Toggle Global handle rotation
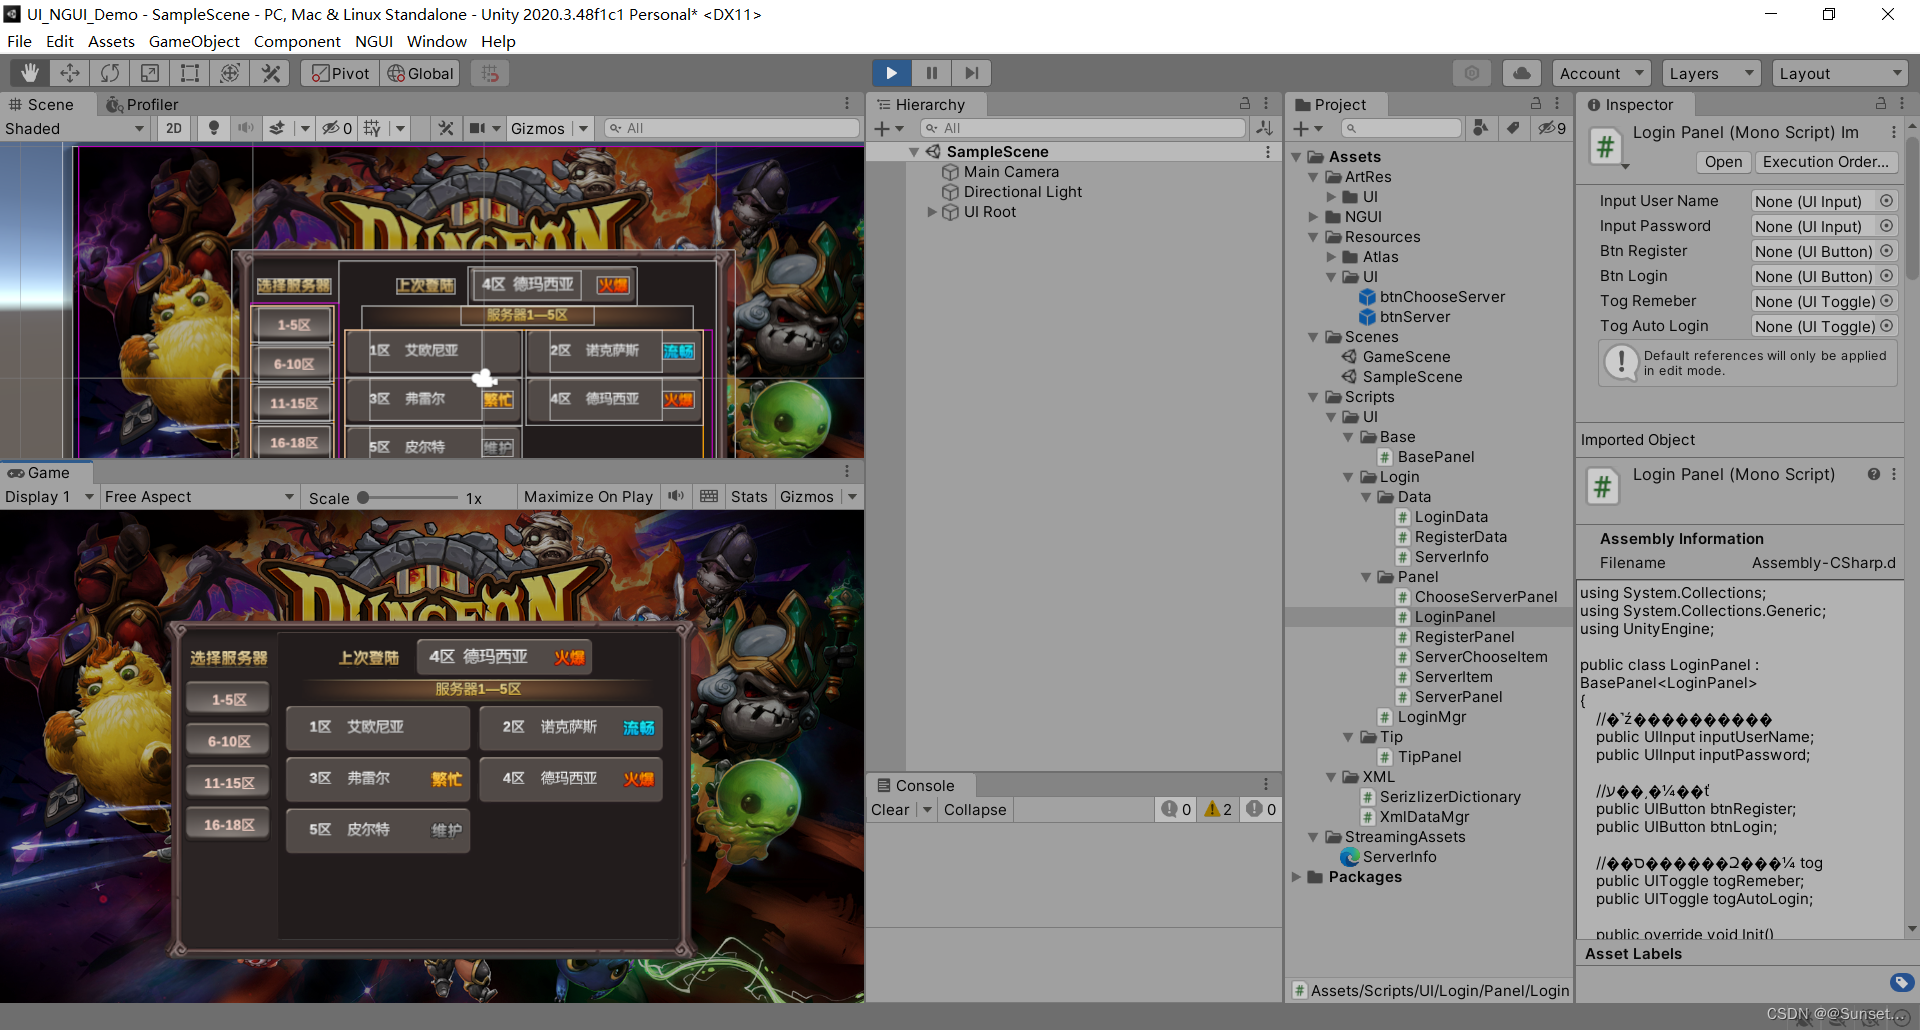 pyautogui.click(x=420, y=73)
